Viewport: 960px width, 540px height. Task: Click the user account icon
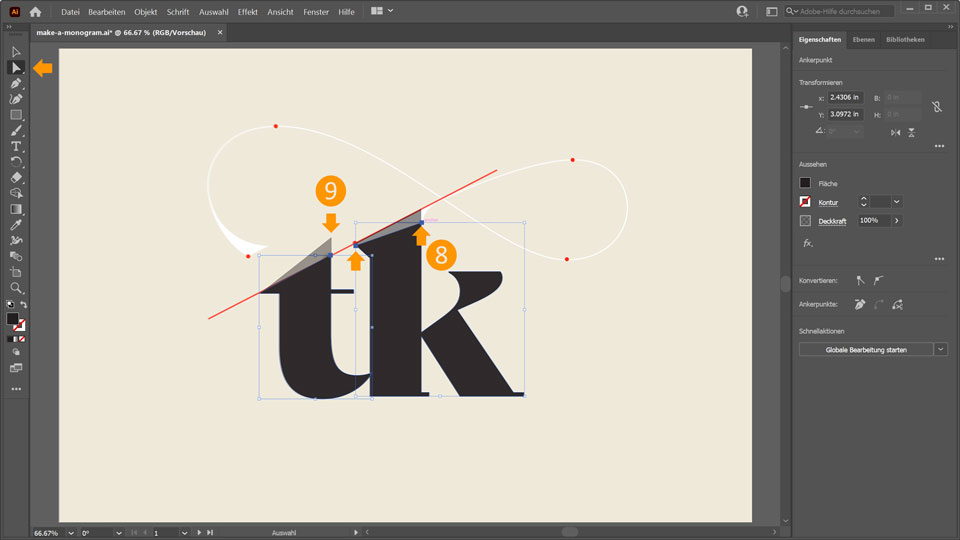(742, 11)
